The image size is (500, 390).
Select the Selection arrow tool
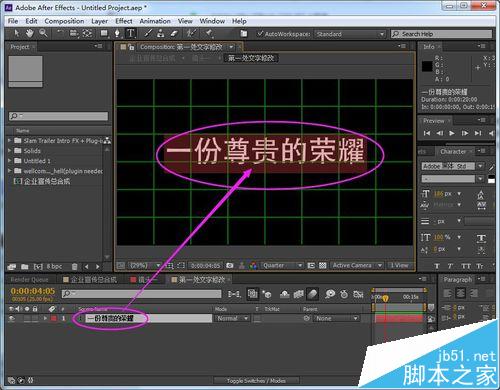coord(17,33)
